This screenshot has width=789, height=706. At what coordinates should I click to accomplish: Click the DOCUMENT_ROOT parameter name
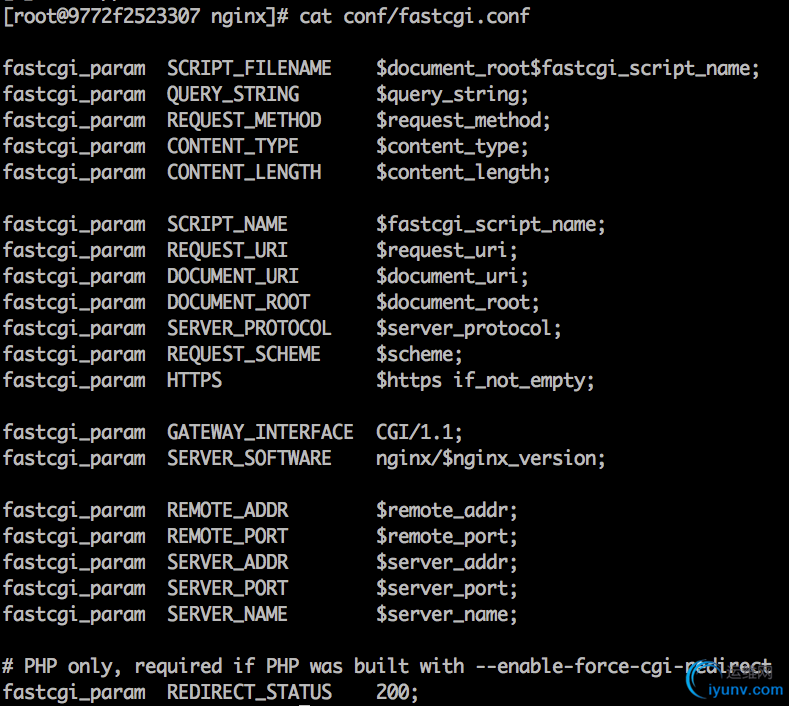pos(239,302)
